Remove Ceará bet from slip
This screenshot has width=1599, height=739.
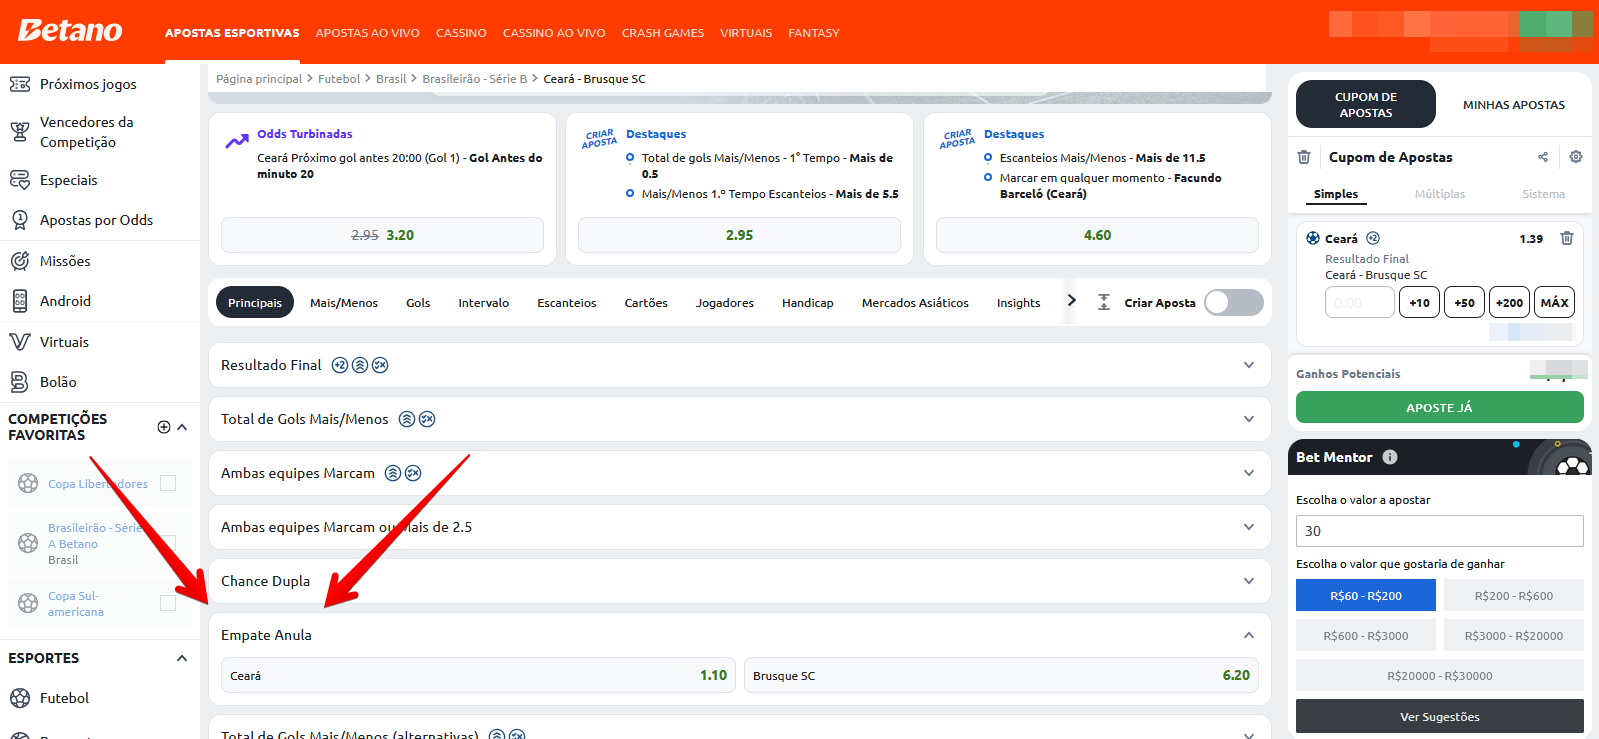pos(1567,238)
